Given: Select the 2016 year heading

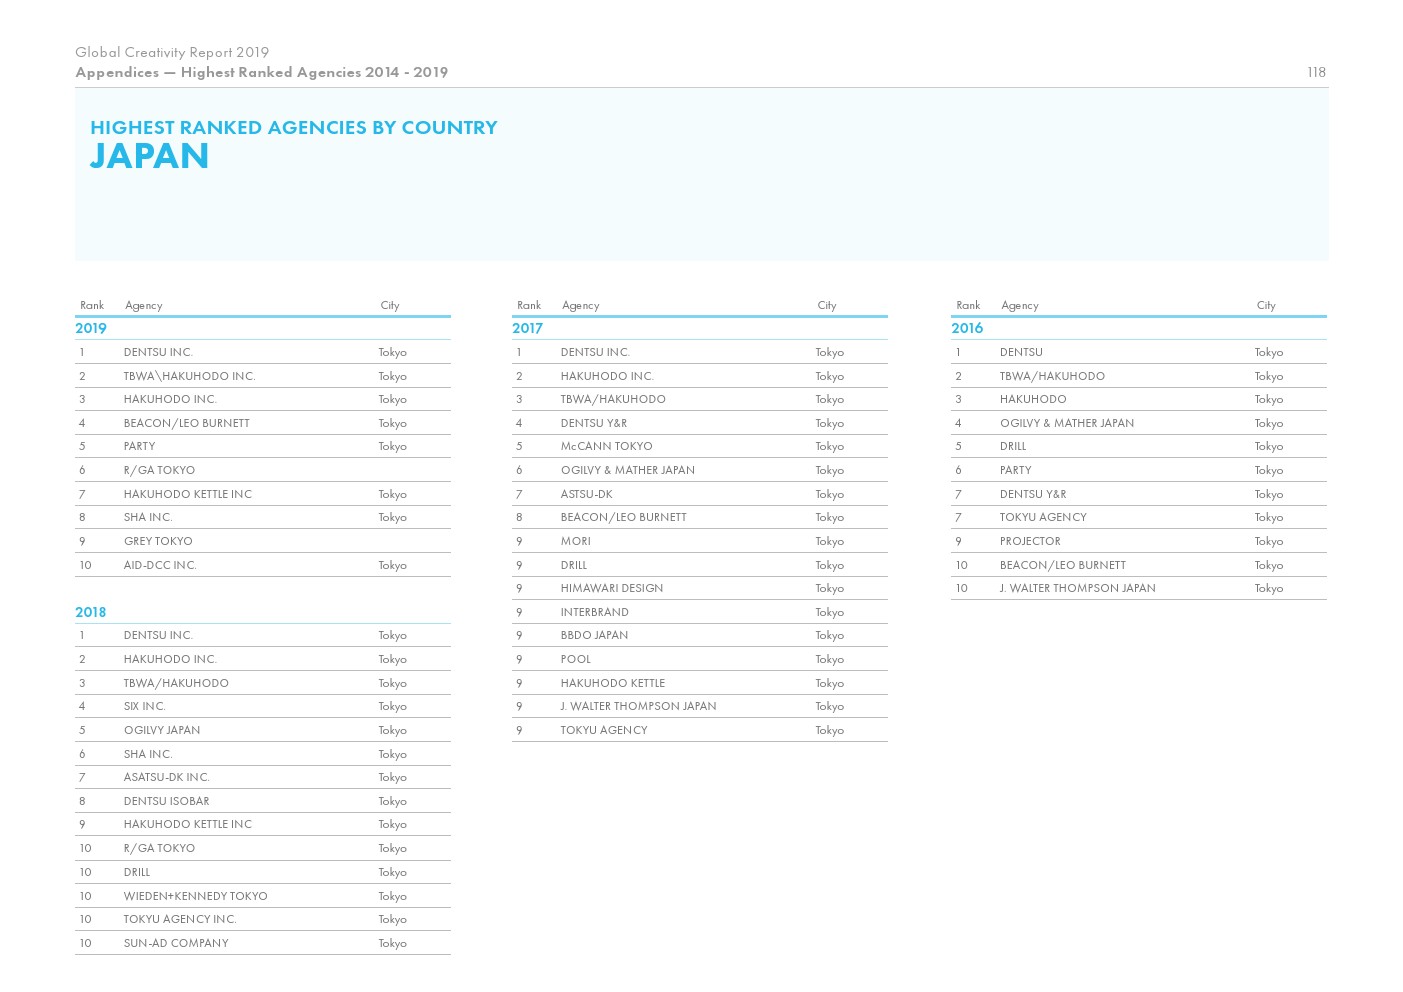Looking at the screenshot, I should 967,328.
